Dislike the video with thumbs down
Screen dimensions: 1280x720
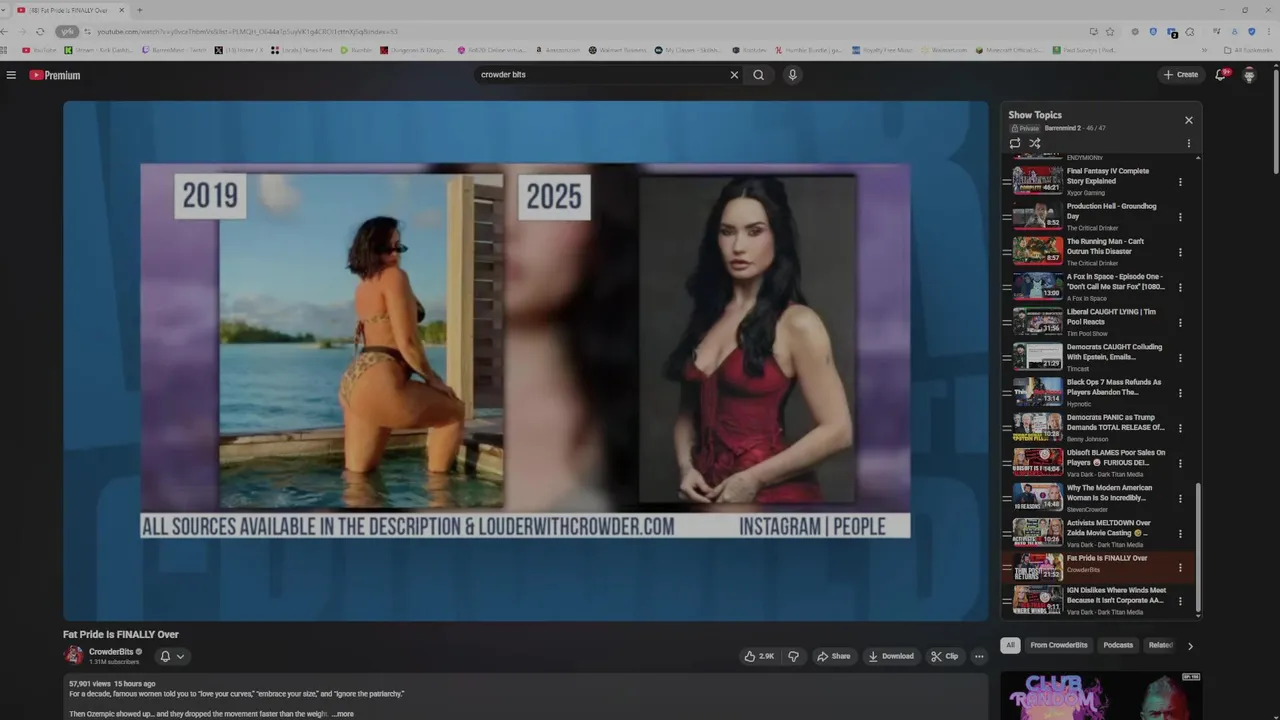coord(794,656)
